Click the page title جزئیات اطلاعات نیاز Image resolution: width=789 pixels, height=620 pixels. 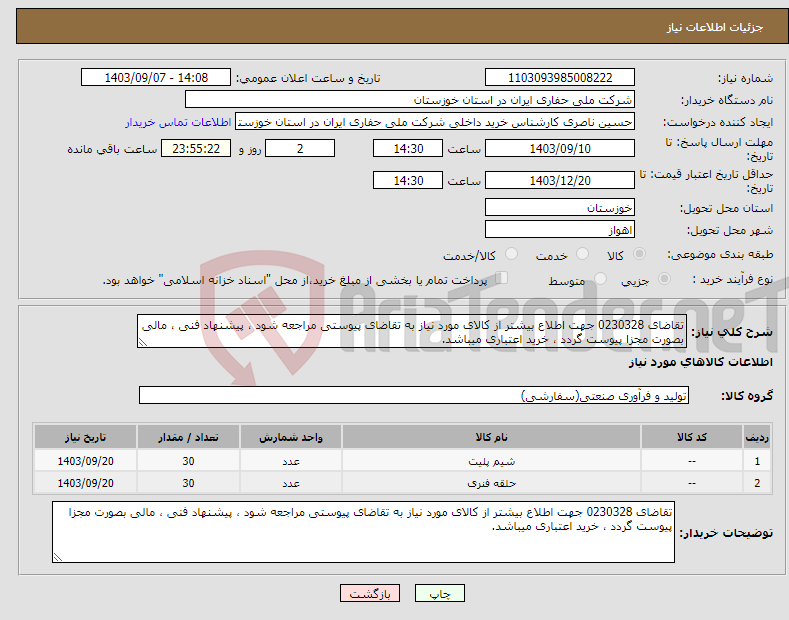click(x=715, y=27)
